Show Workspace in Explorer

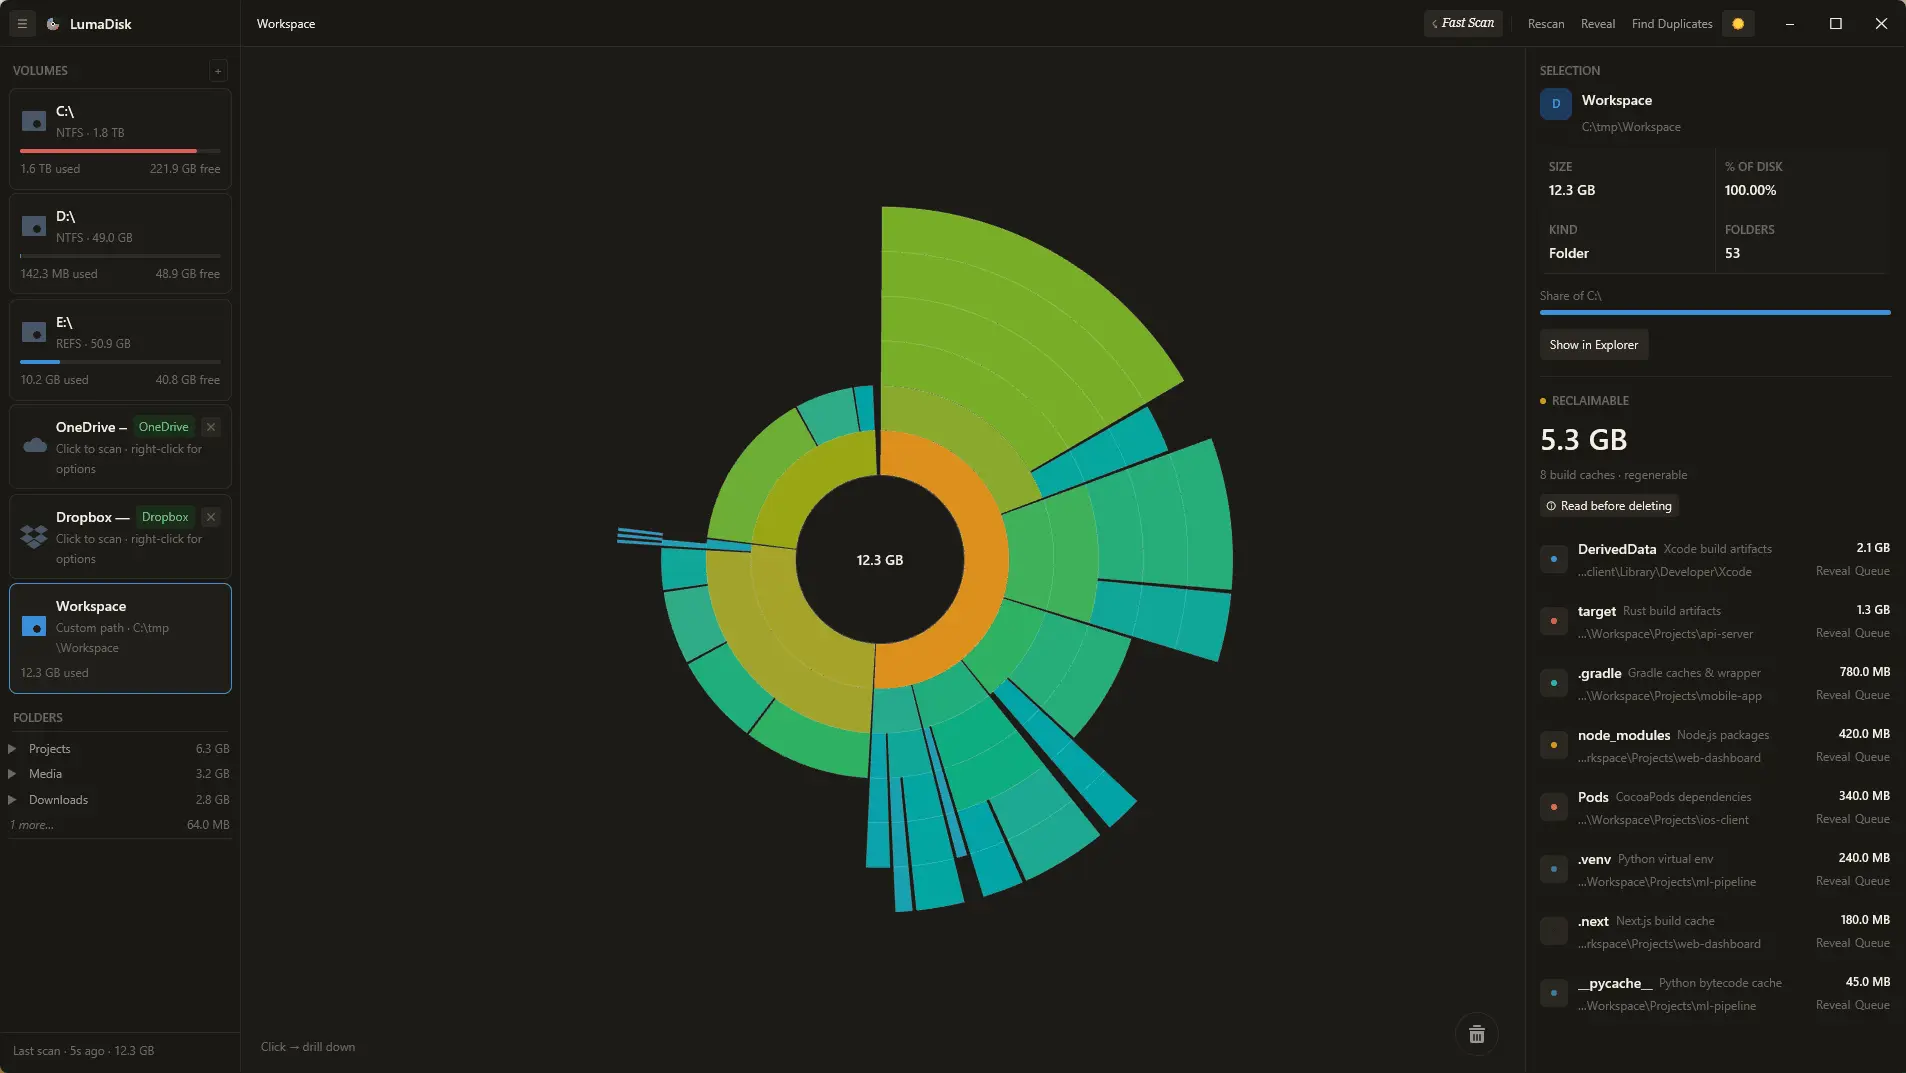[1594, 345]
